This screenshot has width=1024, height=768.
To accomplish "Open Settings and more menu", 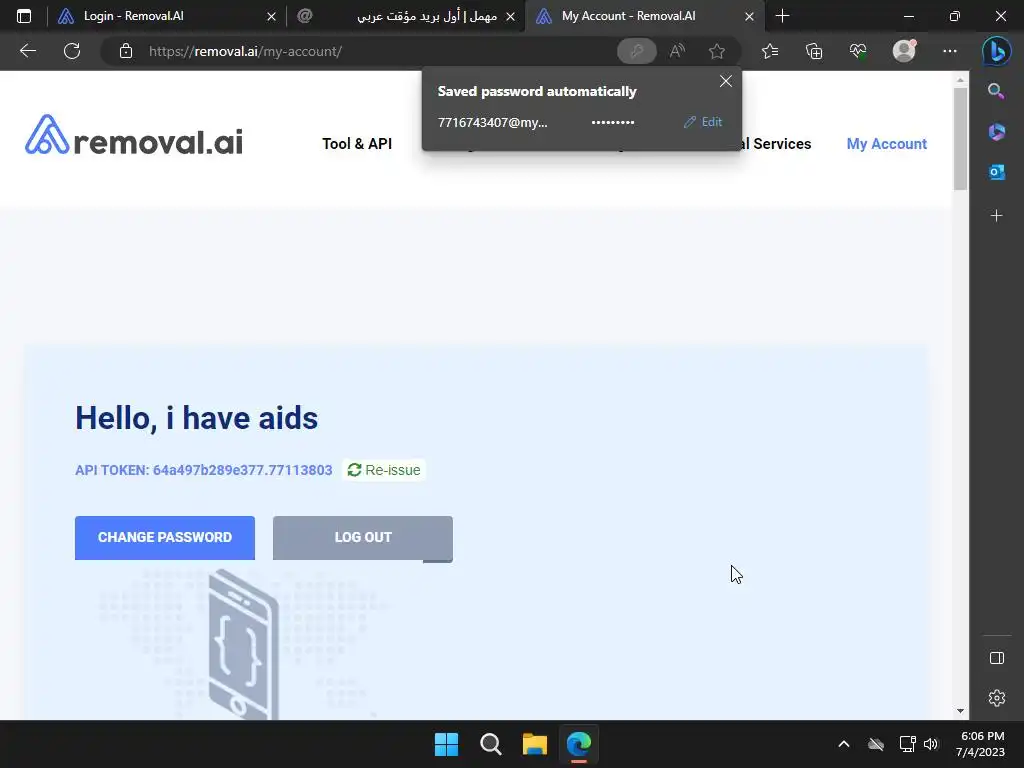I will coord(950,51).
